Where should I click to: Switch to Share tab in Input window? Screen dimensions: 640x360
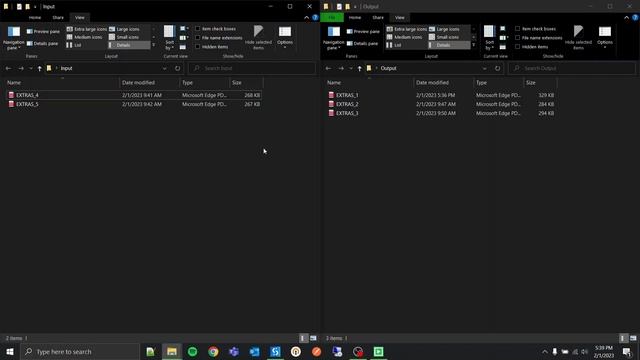58,18
